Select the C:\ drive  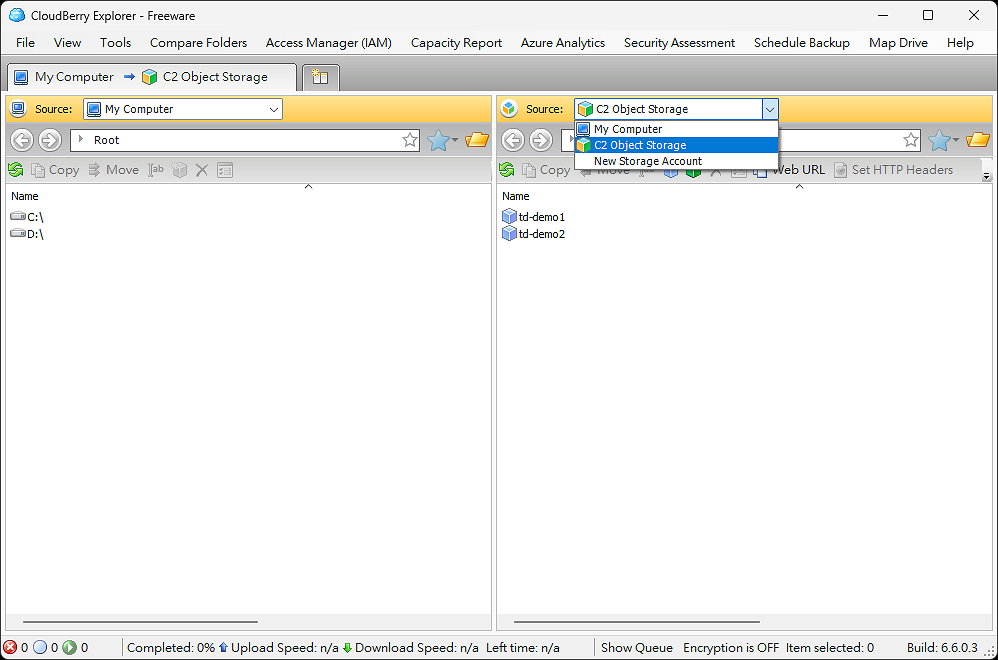coord(27,217)
